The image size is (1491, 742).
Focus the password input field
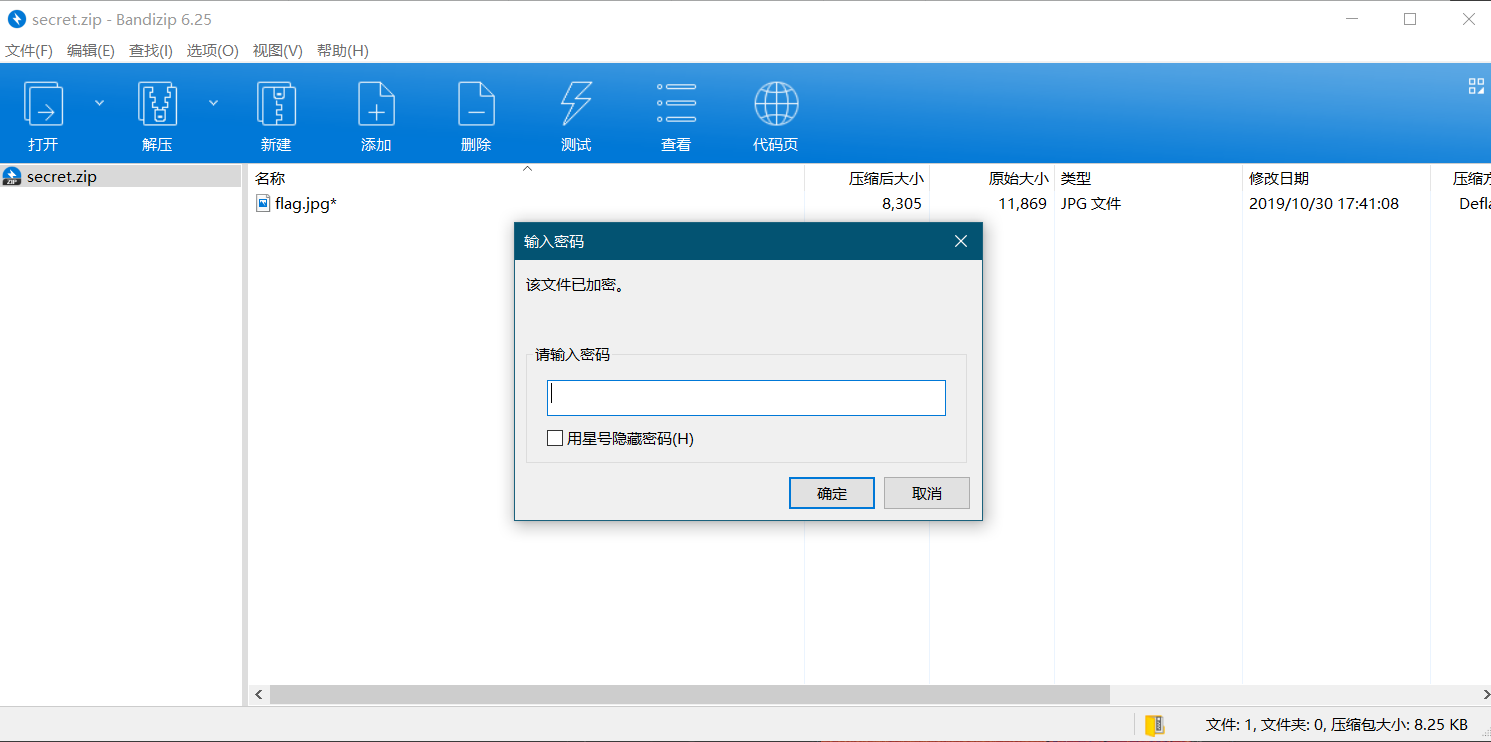[746, 398]
